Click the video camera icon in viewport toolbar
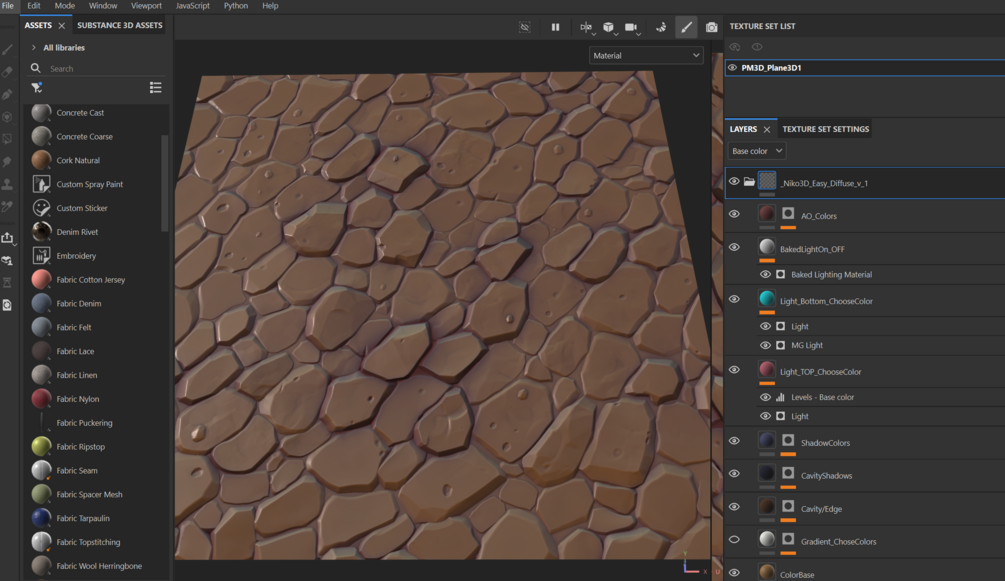 pos(631,27)
